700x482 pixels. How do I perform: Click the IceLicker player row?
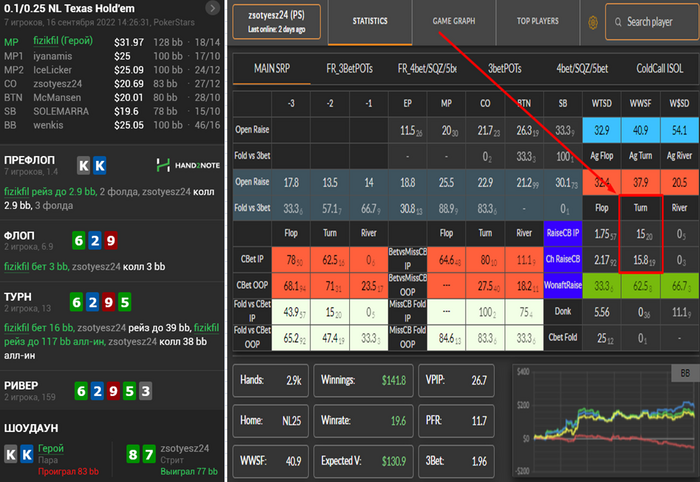(x=112, y=70)
